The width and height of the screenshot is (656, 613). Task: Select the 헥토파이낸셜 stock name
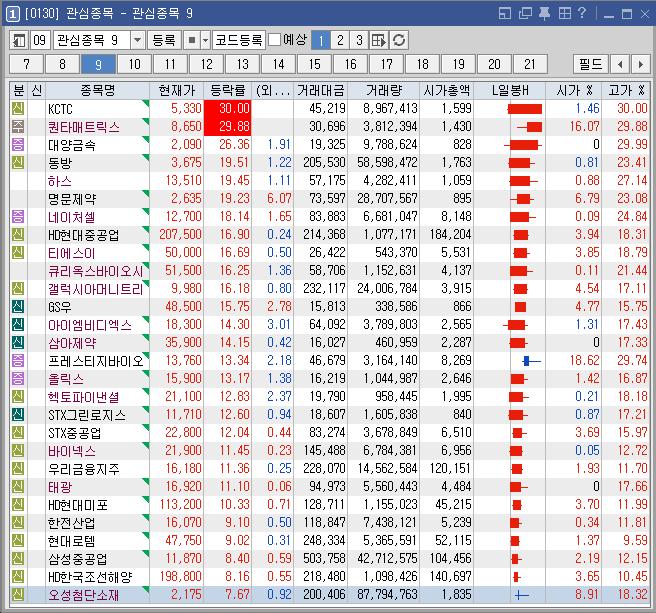point(84,397)
